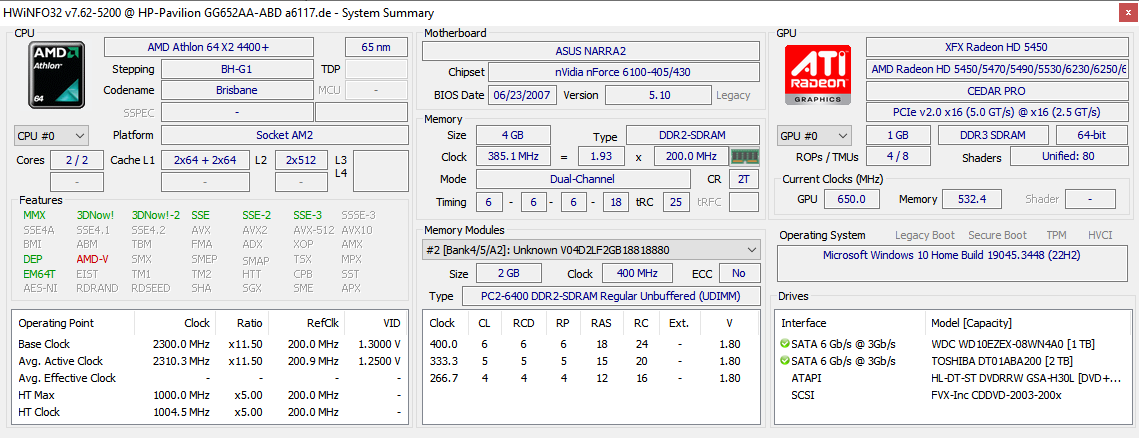Click the green check icon beside TOSHIBA drive
This screenshot has height=438, width=1139.
[x=785, y=361]
